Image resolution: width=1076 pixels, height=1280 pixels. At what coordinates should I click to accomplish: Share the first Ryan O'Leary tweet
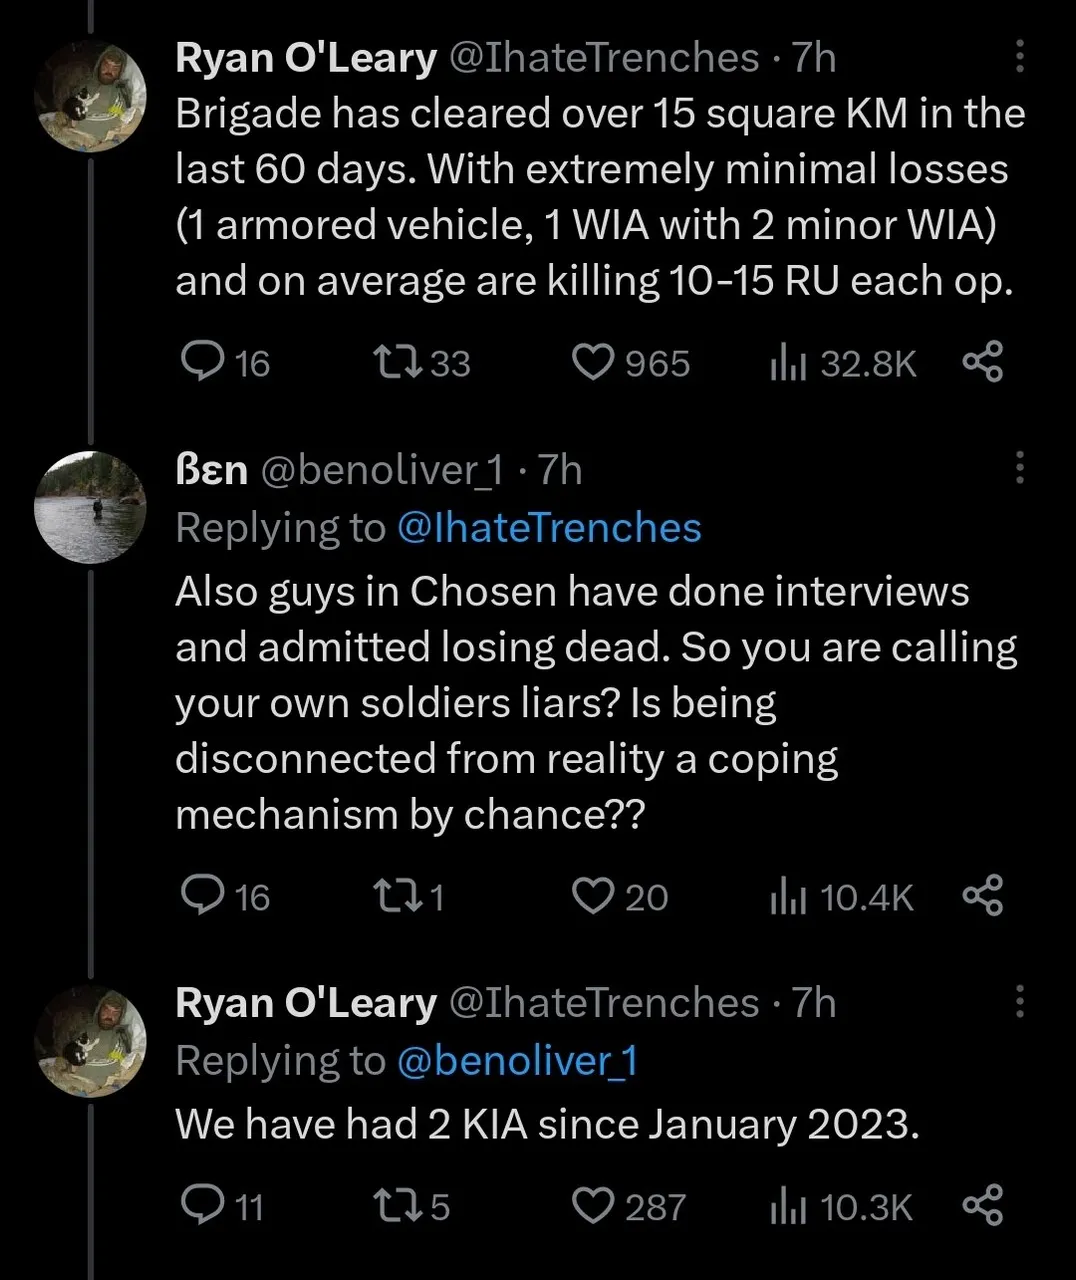(x=982, y=362)
